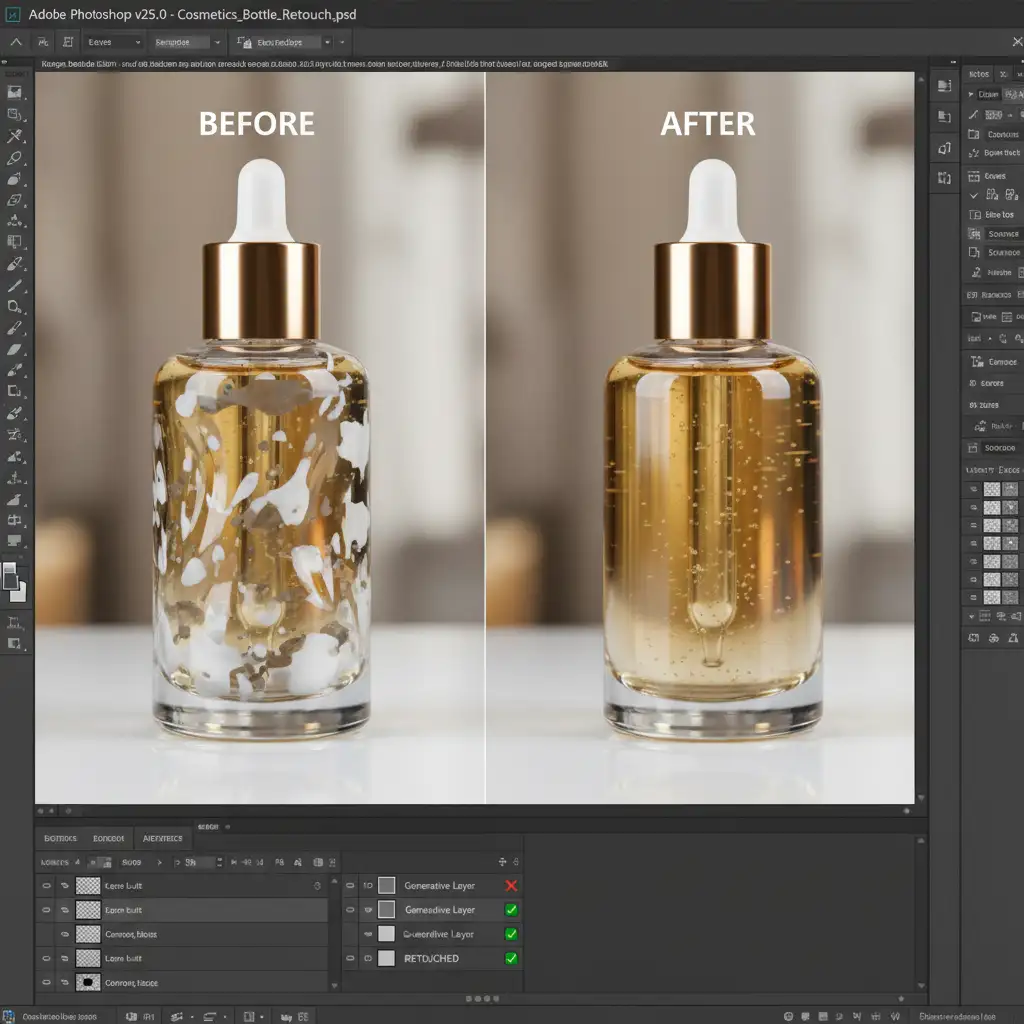Toggle the red X on first Generative Layer

coord(511,886)
